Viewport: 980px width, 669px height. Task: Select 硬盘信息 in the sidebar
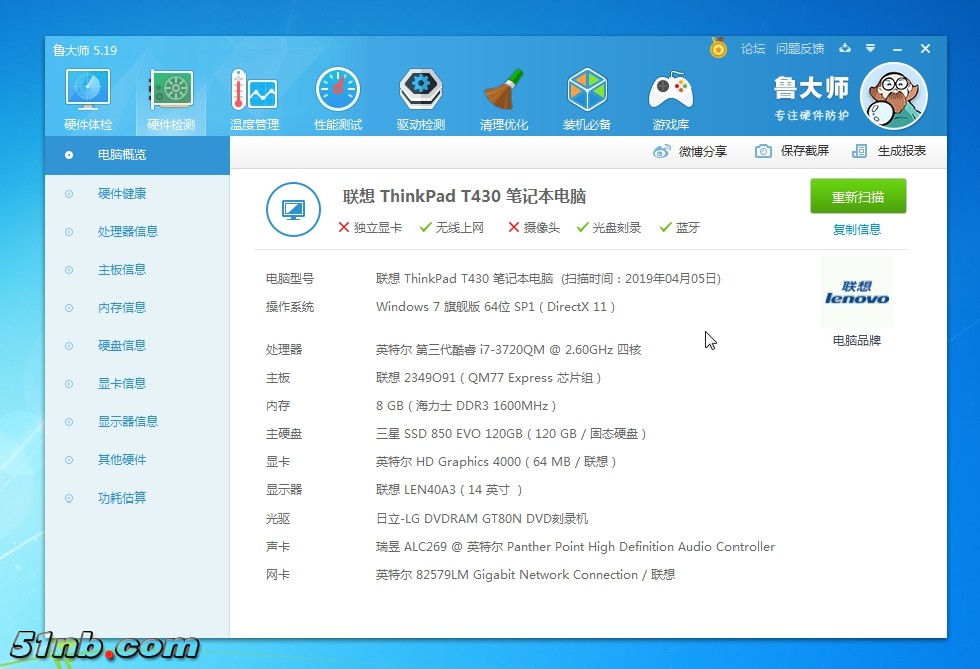pyautogui.click(x=122, y=345)
